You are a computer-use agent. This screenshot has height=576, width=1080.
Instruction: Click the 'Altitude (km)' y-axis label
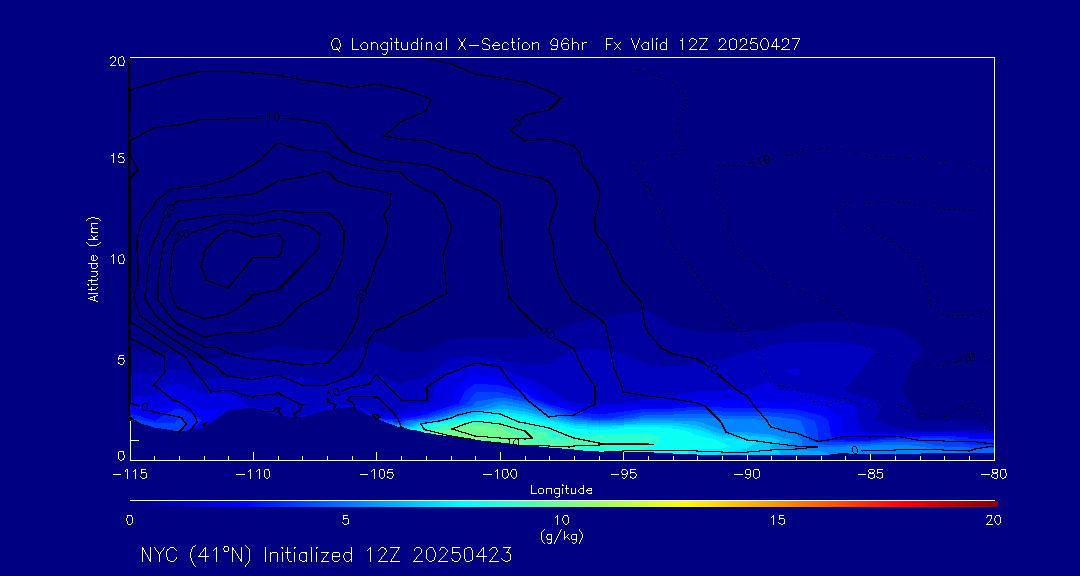[93, 259]
